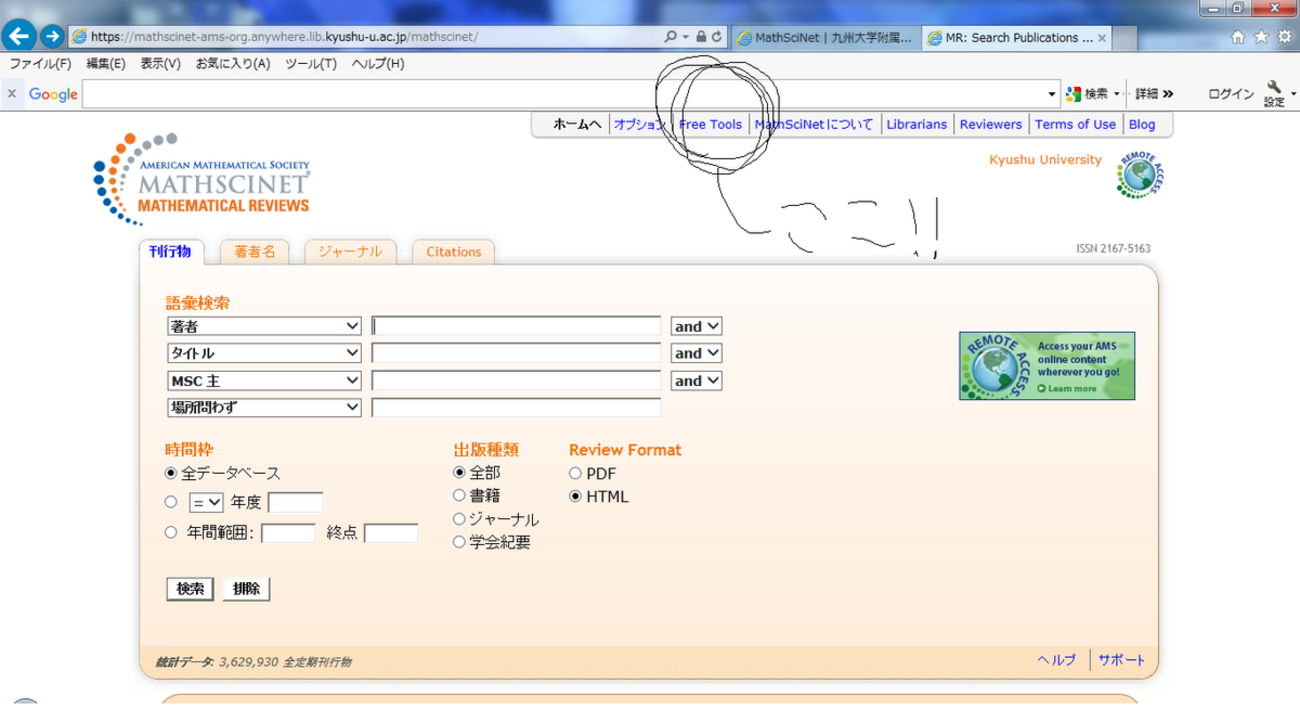
Task: Close the Google toolbar with the x icon
Action: coord(12,94)
